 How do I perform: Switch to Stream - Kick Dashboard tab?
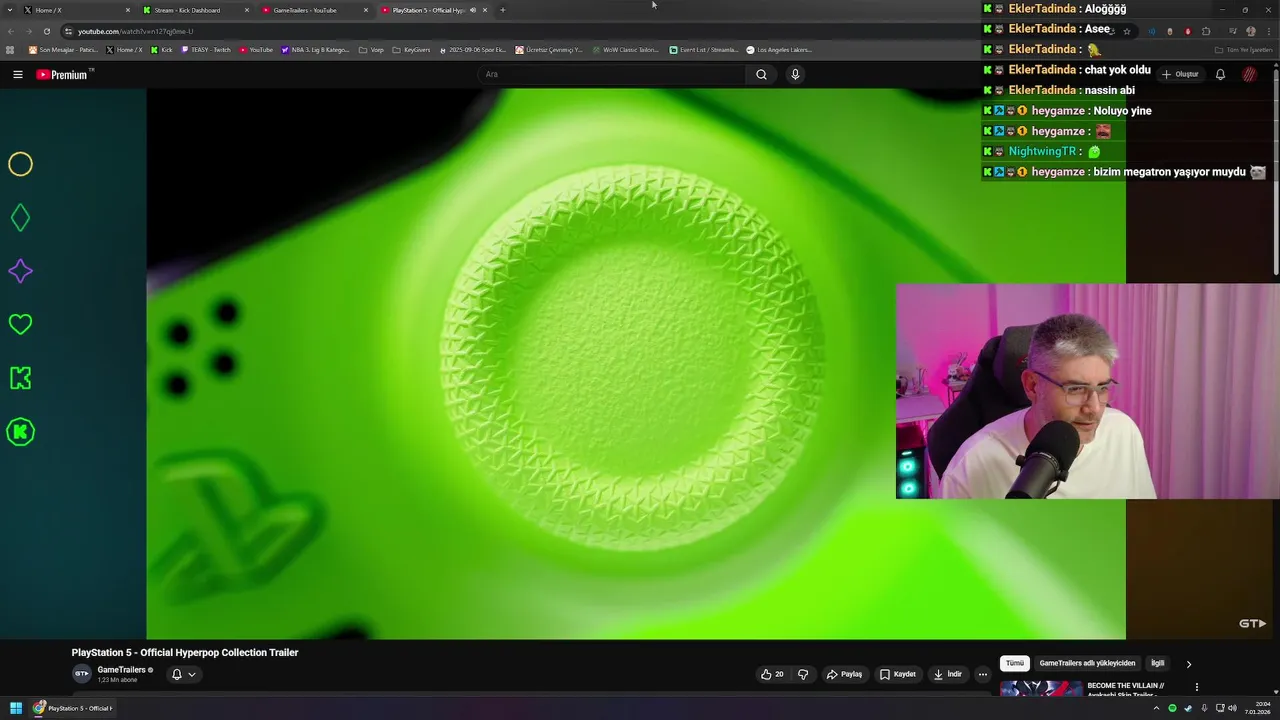[195, 10]
